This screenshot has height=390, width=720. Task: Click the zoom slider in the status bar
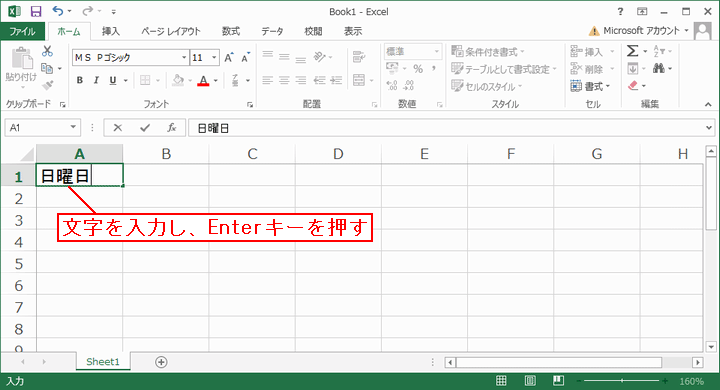(x=622, y=381)
